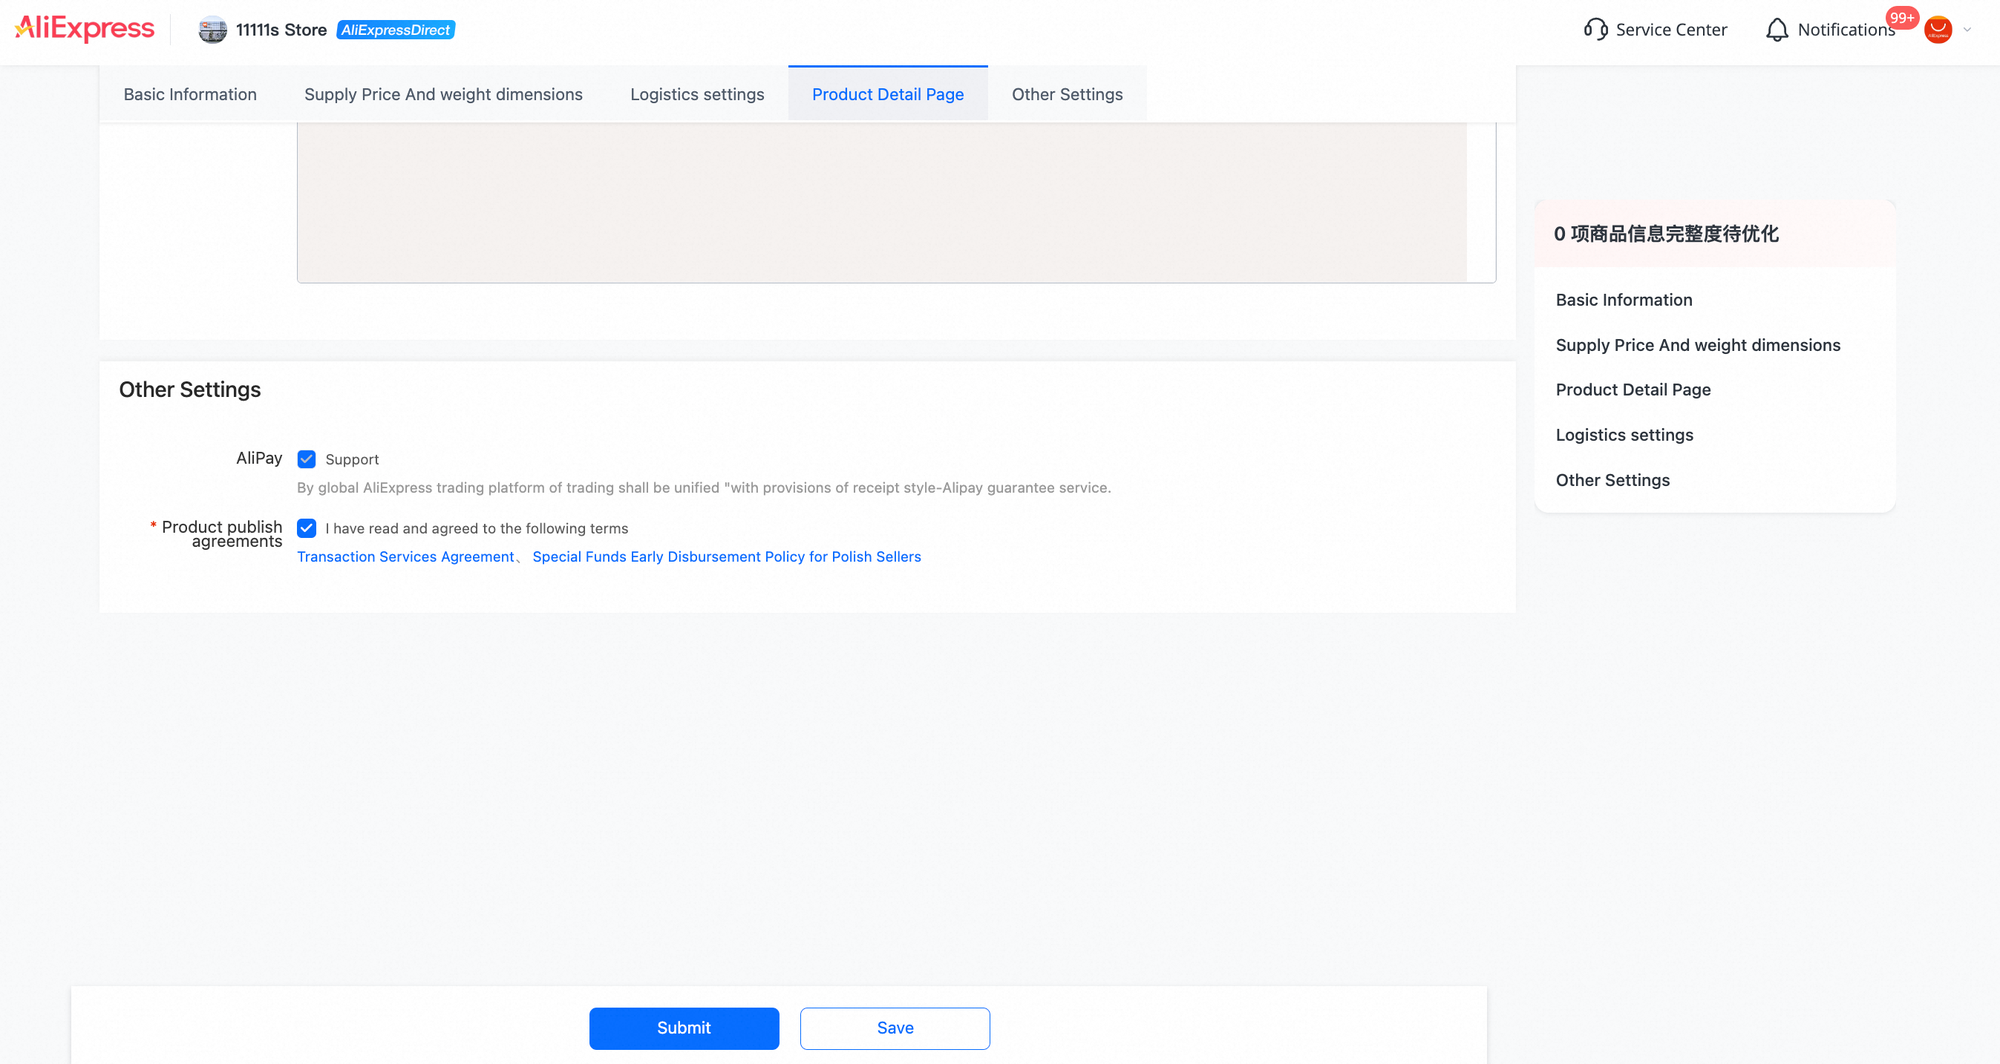Click the Other Settings section heading
This screenshot has width=2000, height=1064.
click(190, 390)
